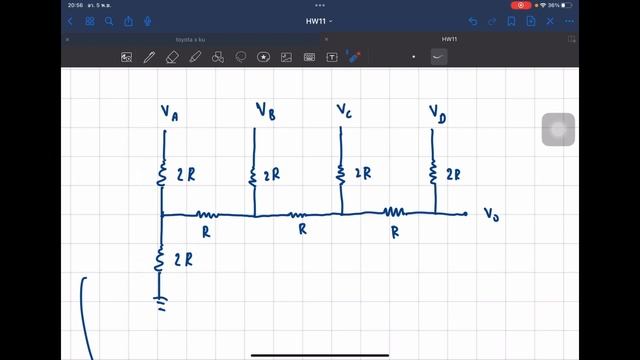The width and height of the screenshot is (640, 360).
Task: Toggle read-only mode with pen-cross icon
Action: pyautogui.click(x=550, y=21)
